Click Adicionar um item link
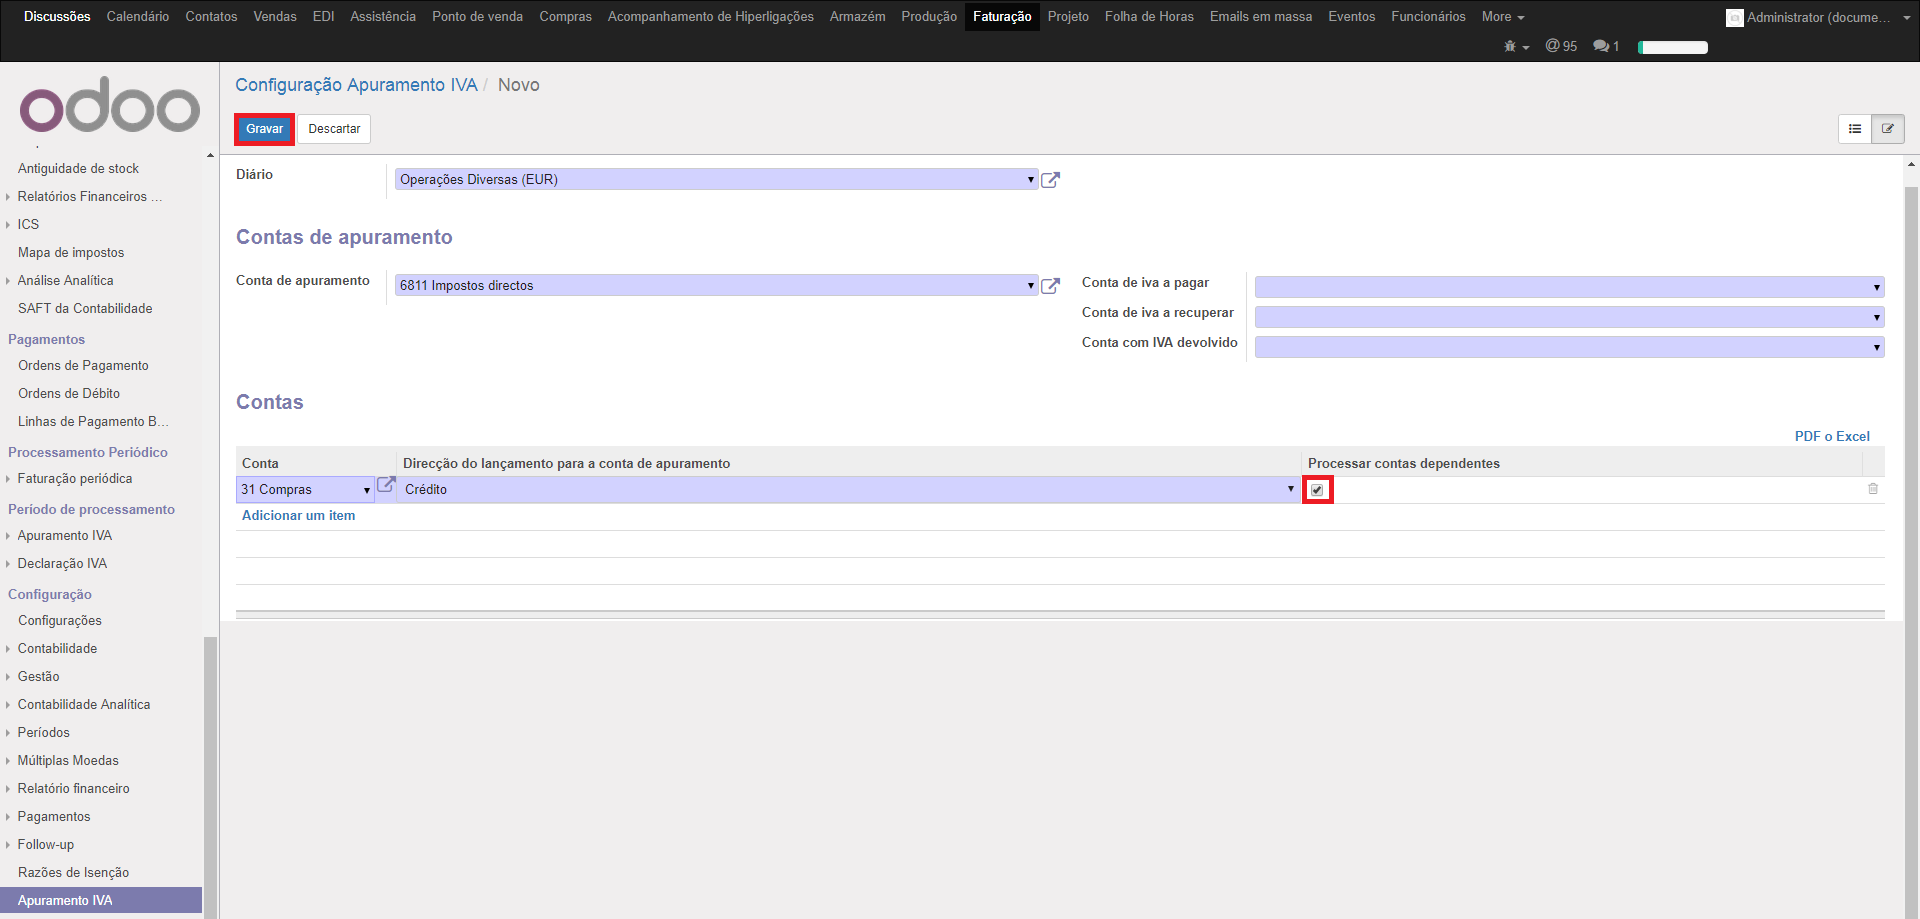 pyautogui.click(x=298, y=516)
